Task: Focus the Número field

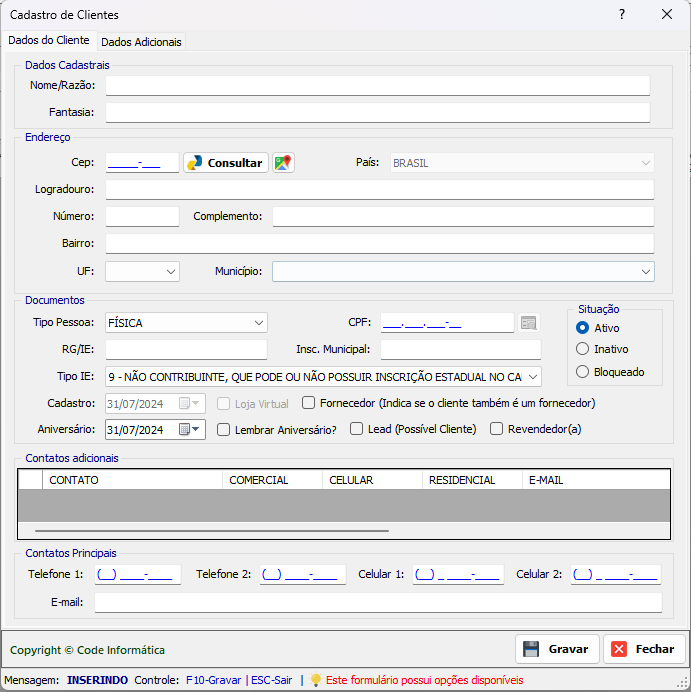Action: click(142, 216)
